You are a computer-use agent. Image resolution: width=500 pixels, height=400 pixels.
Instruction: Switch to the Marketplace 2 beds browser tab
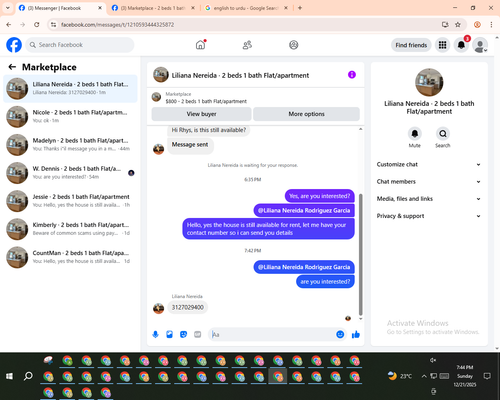point(153,8)
